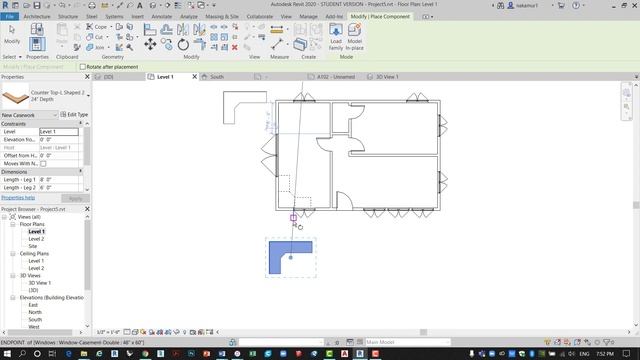Open the Counter Top type selector dropdown
Viewport: 640px width, 360px height.
[x=88, y=96]
